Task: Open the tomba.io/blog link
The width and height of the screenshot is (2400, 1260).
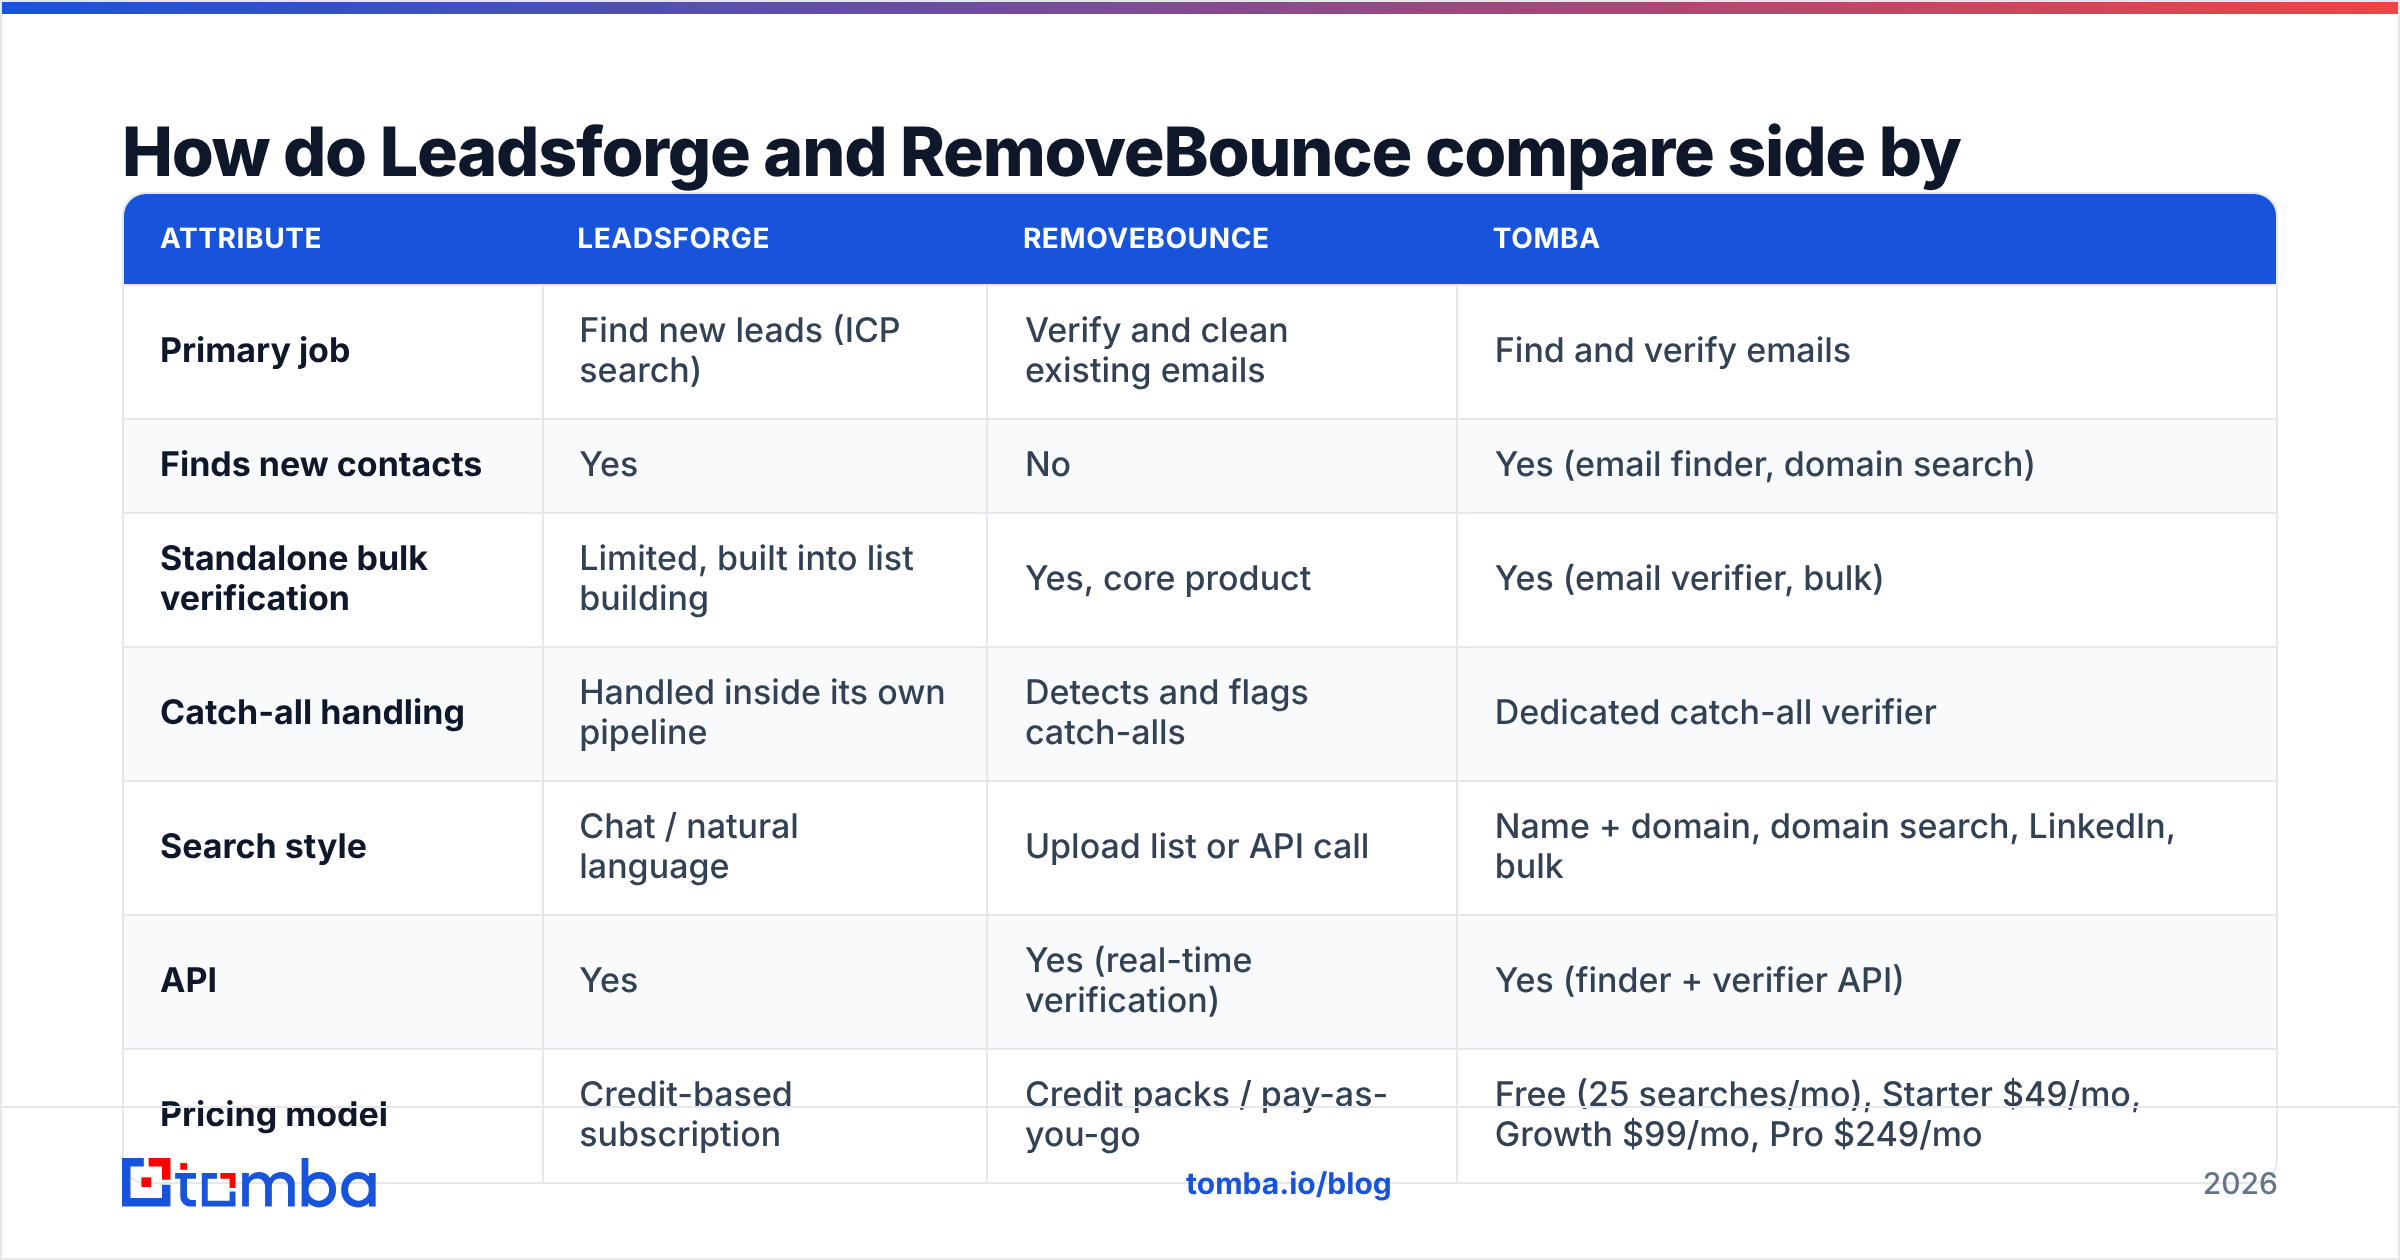Action: (x=1288, y=1184)
